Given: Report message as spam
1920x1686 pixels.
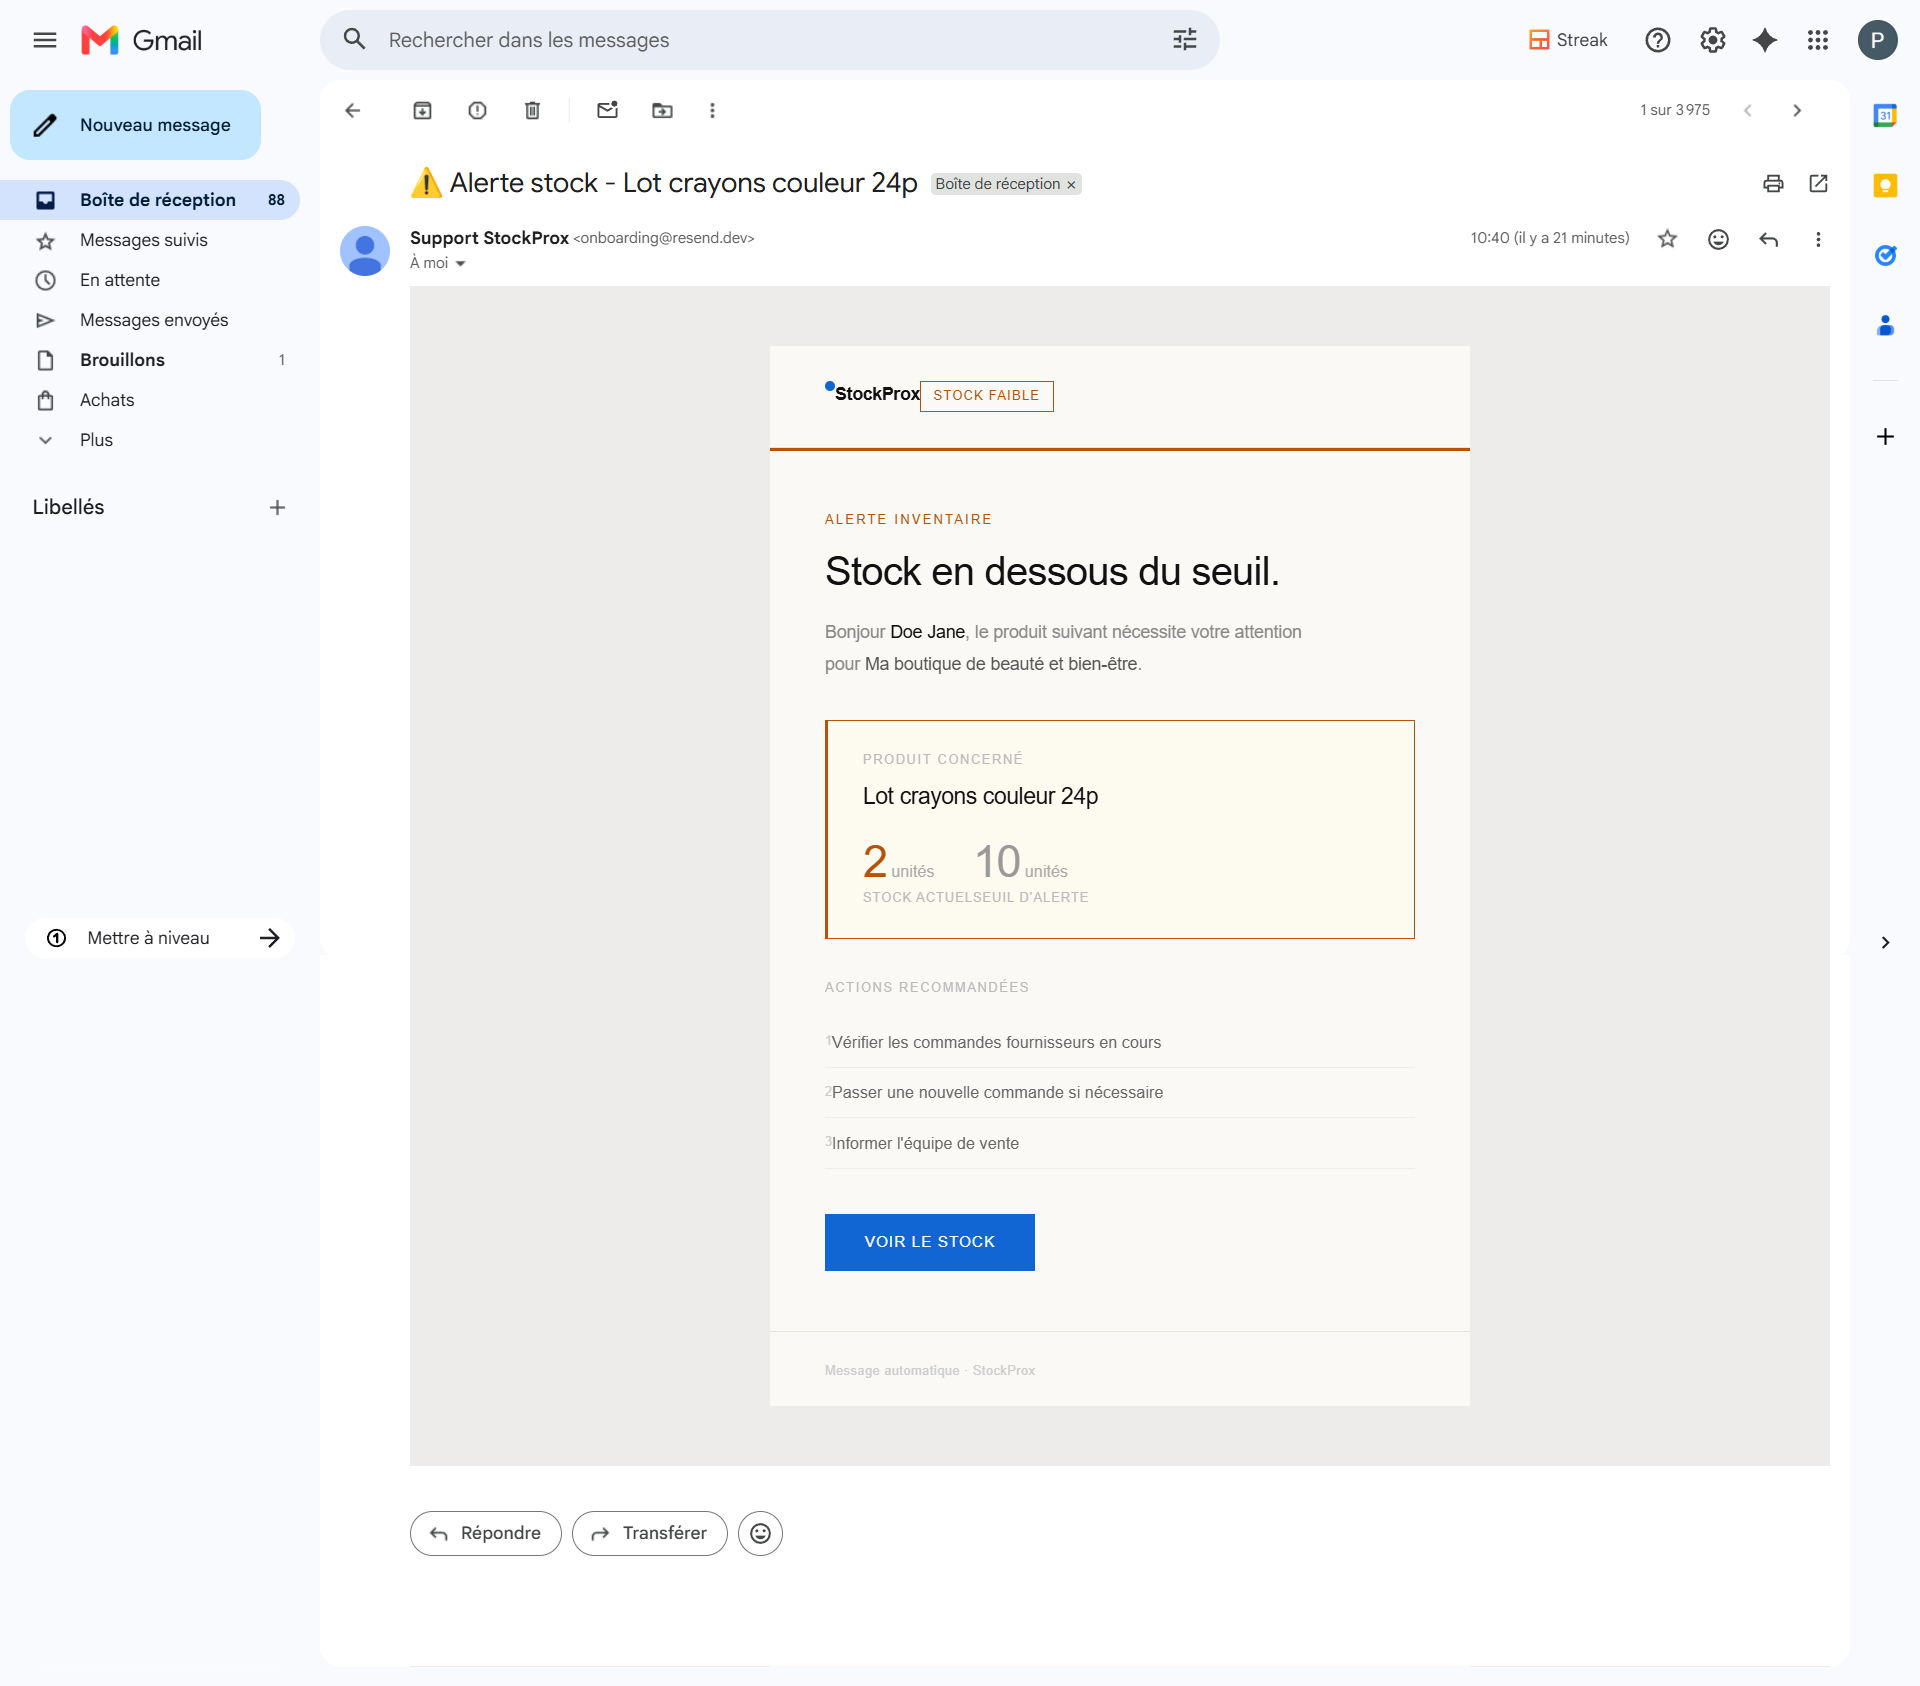Looking at the screenshot, I should (x=477, y=110).
